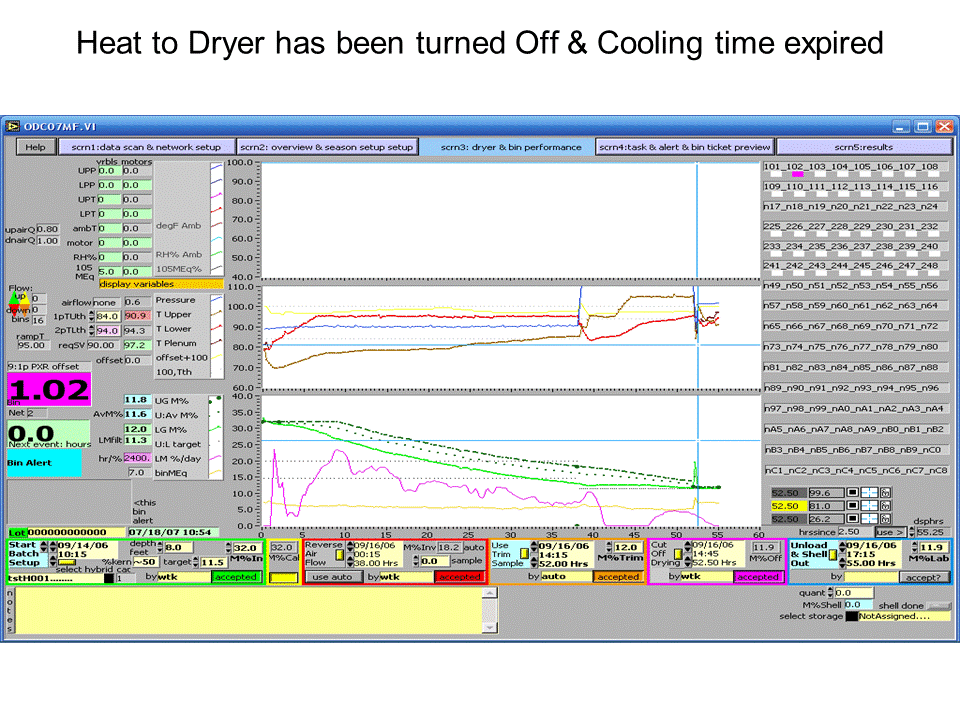The height and width of the screenshot is (720, 960).
Task: Click the accept? button in Unload section
Action: (x=924, y=577)
